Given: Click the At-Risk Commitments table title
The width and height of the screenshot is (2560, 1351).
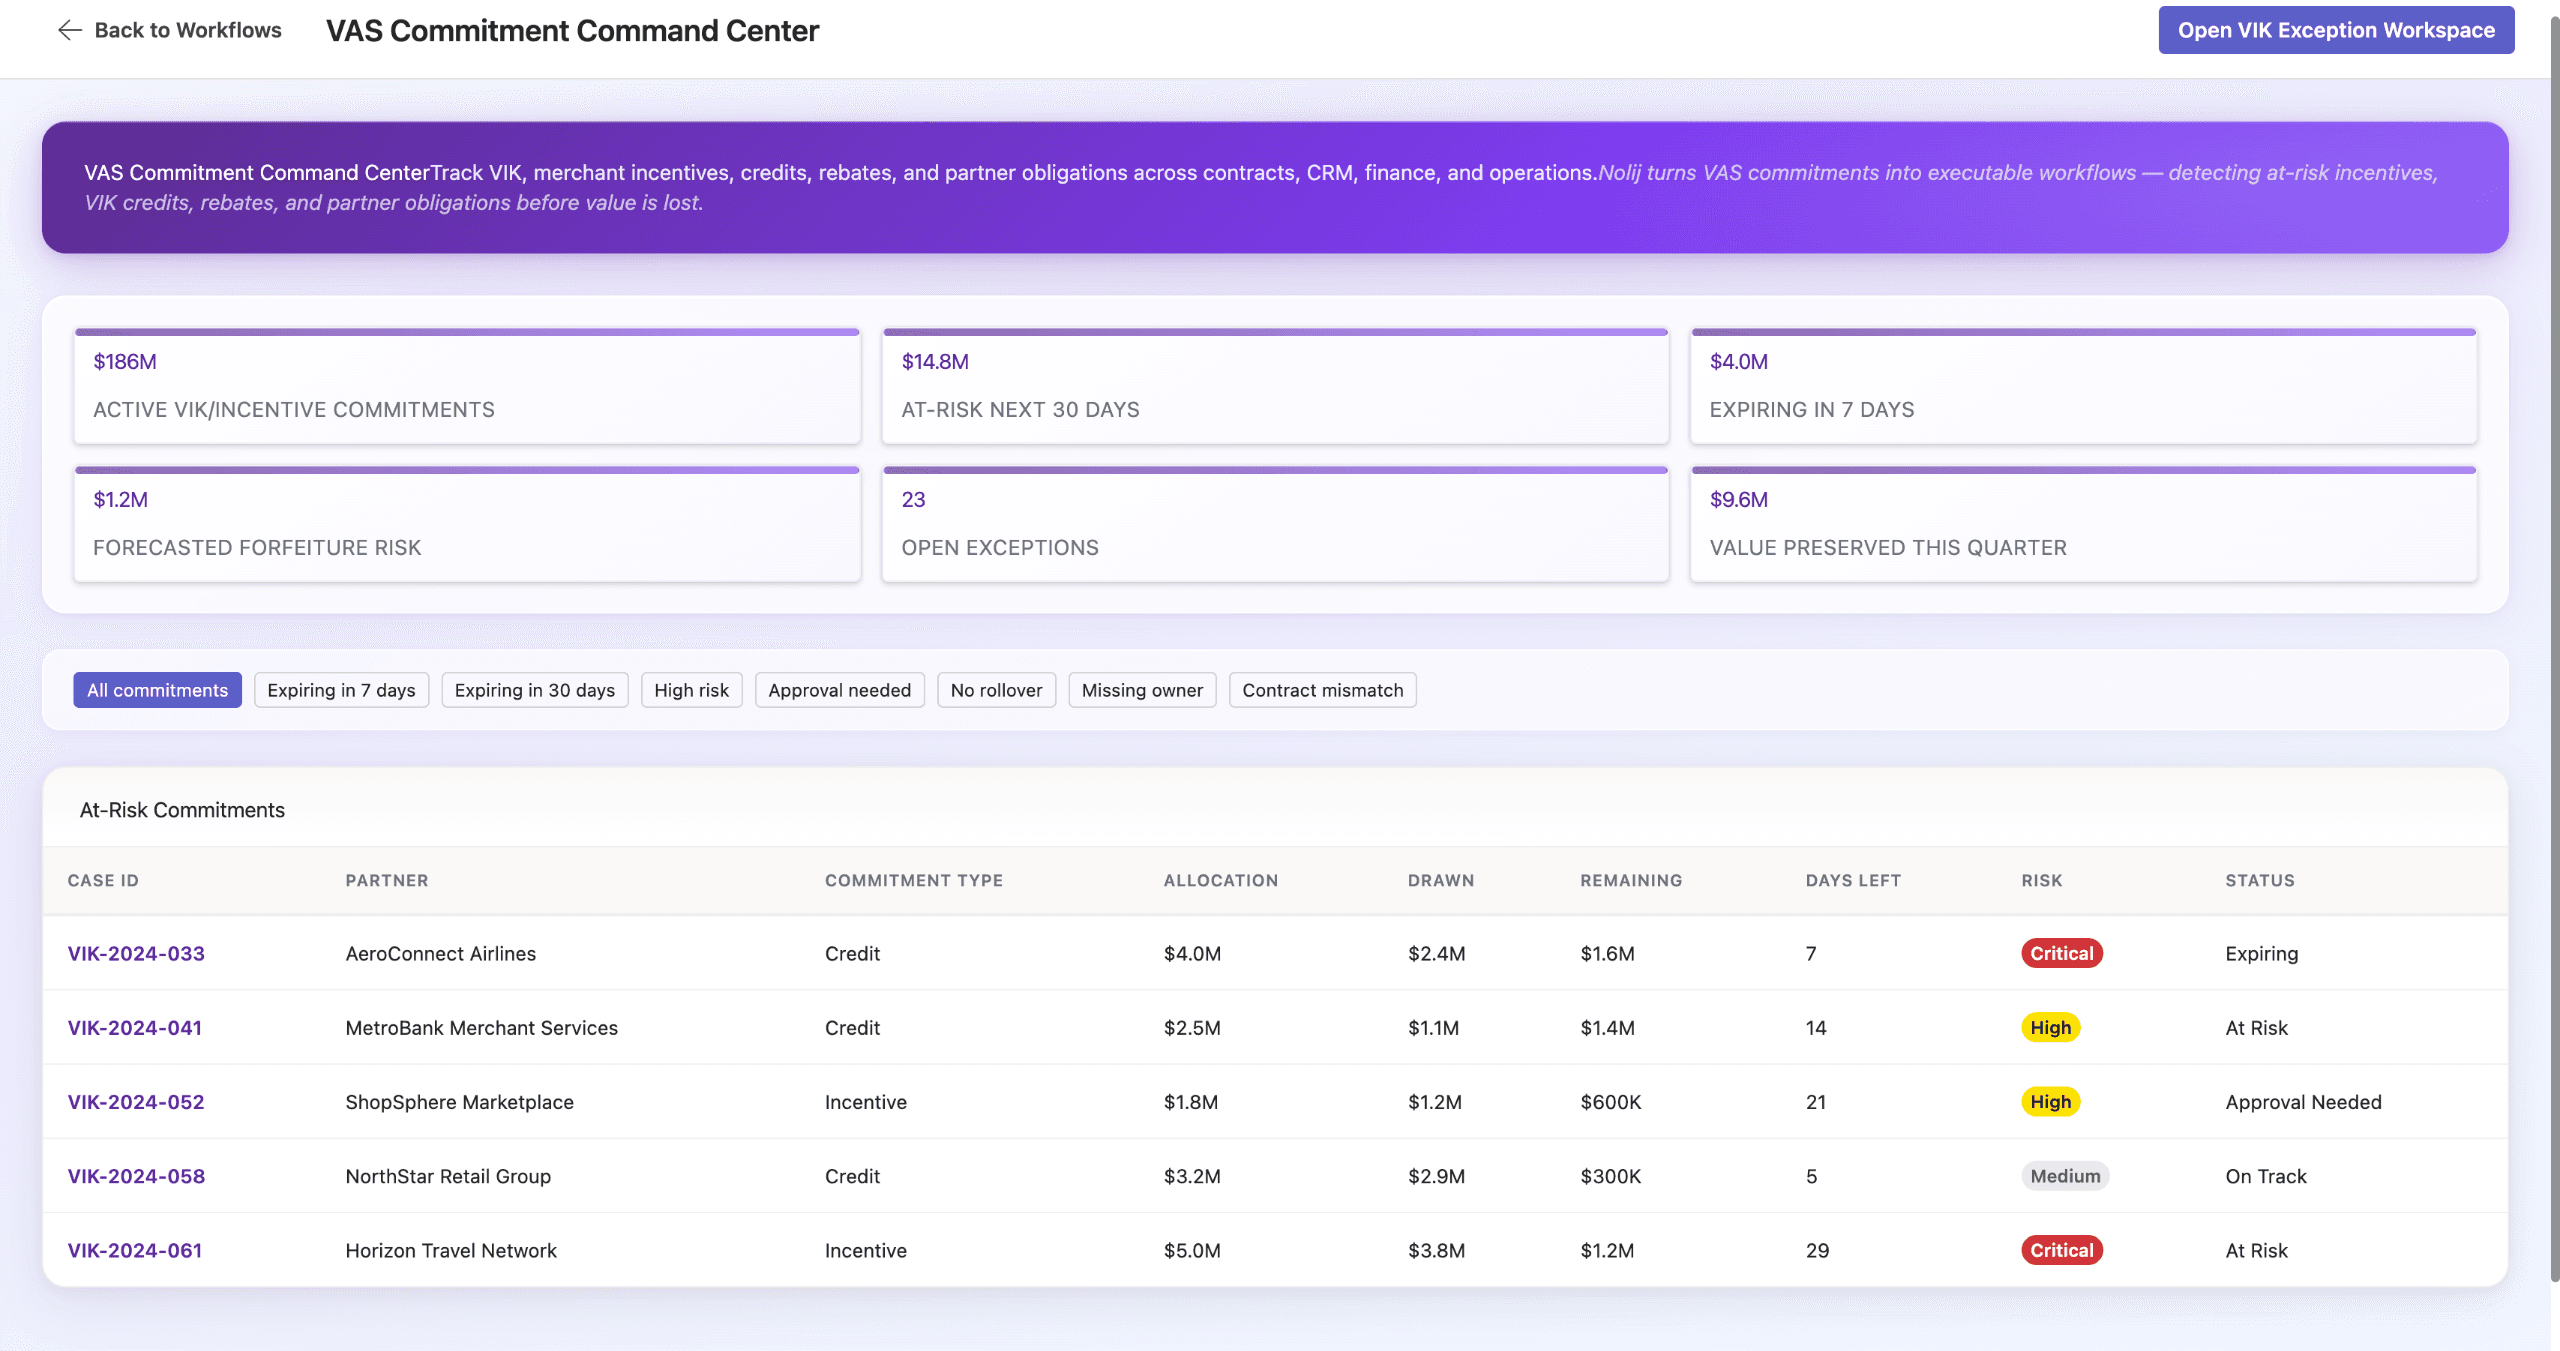Looking at the screenshot, I should click(x=182, y=810).
